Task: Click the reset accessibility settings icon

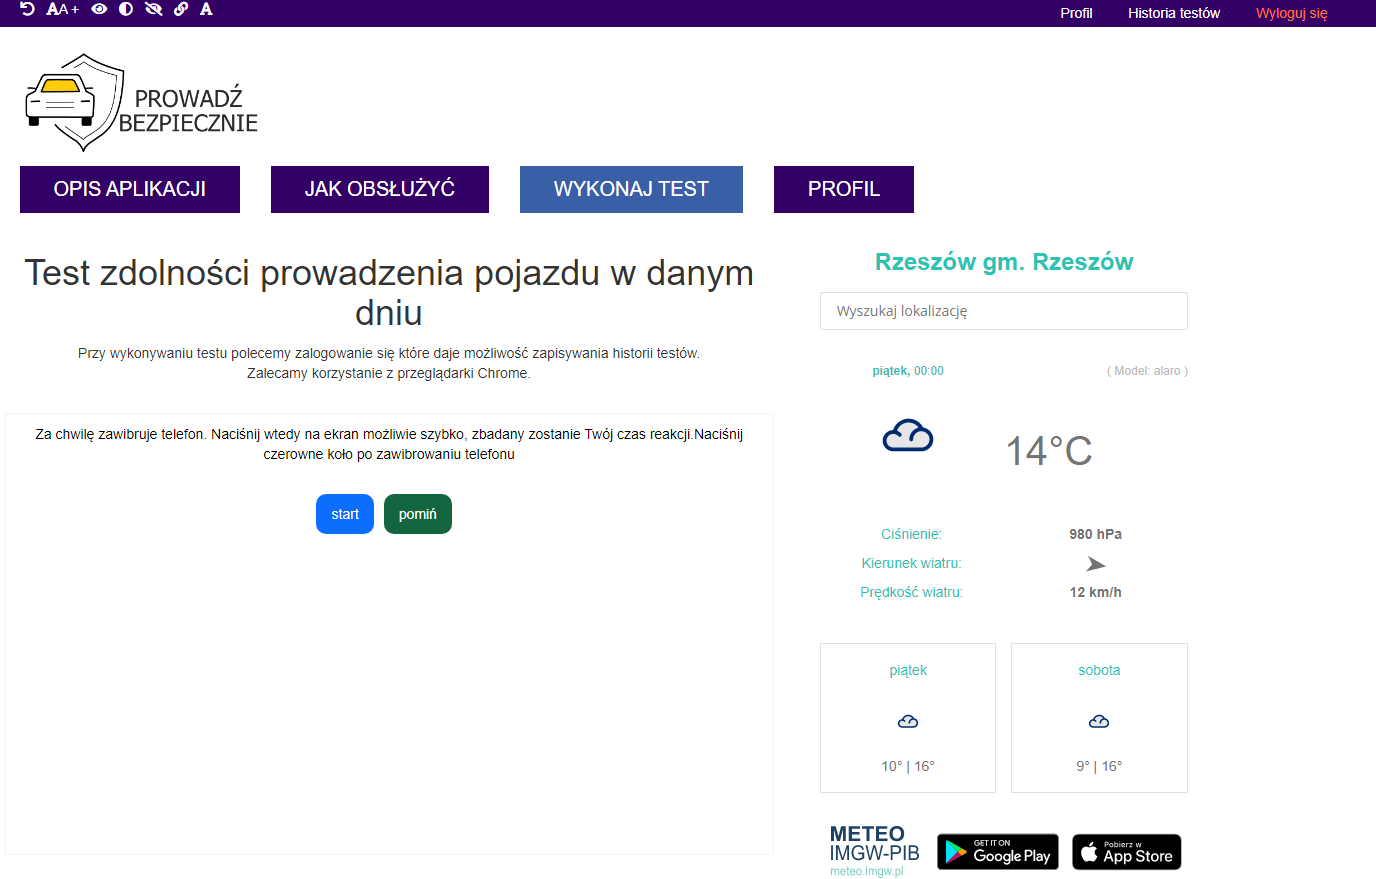Action: click(x=27, y=9)
